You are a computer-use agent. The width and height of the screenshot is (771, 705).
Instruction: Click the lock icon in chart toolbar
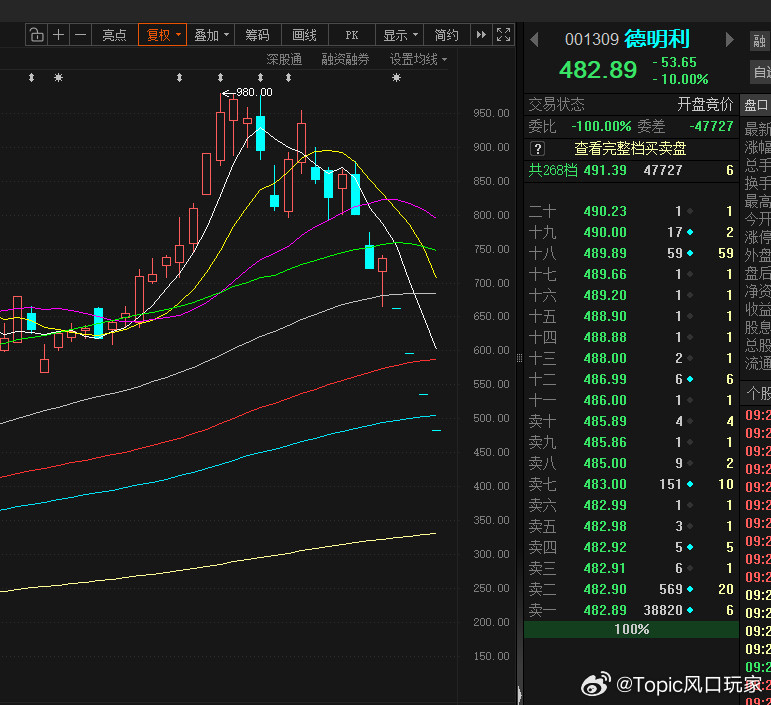click(37, 35)
